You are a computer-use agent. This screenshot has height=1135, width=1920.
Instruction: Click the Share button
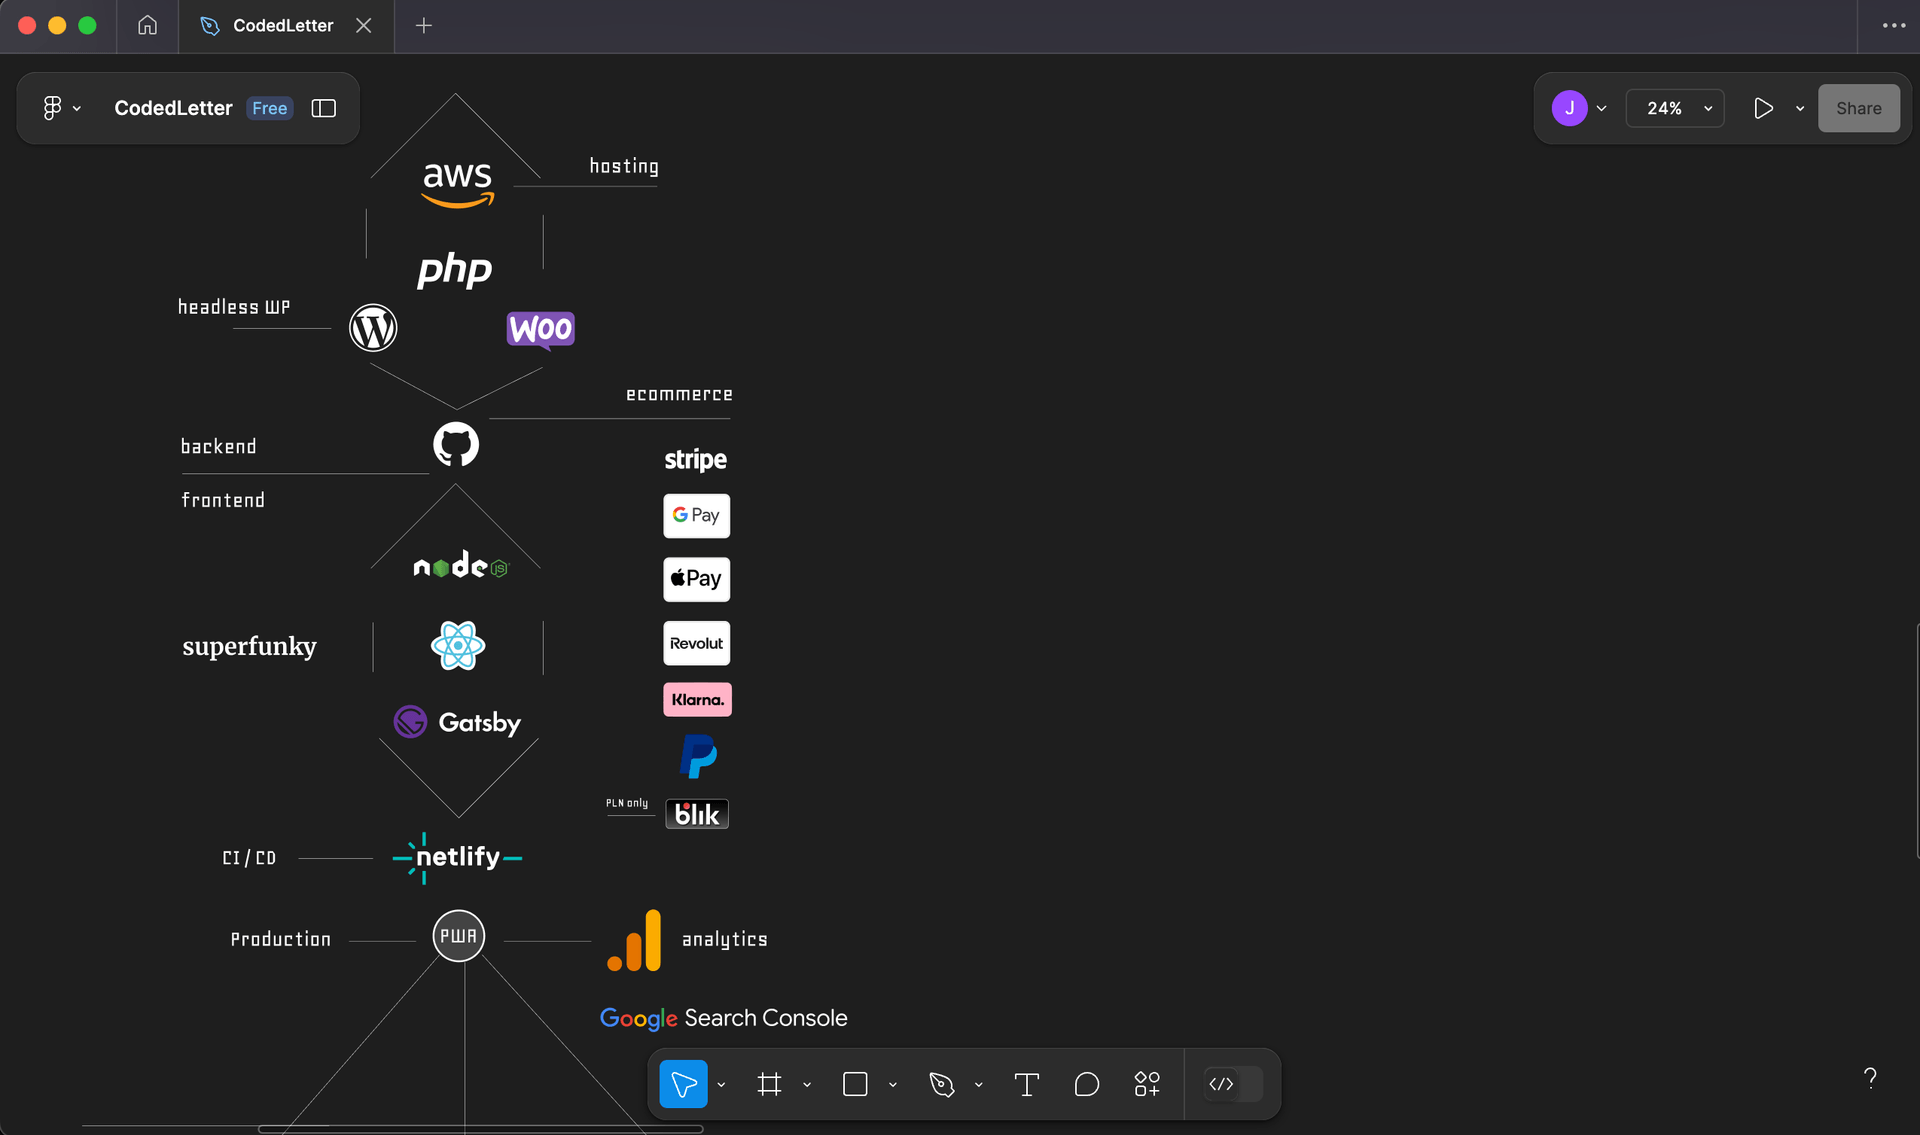tap(1859, 108)
